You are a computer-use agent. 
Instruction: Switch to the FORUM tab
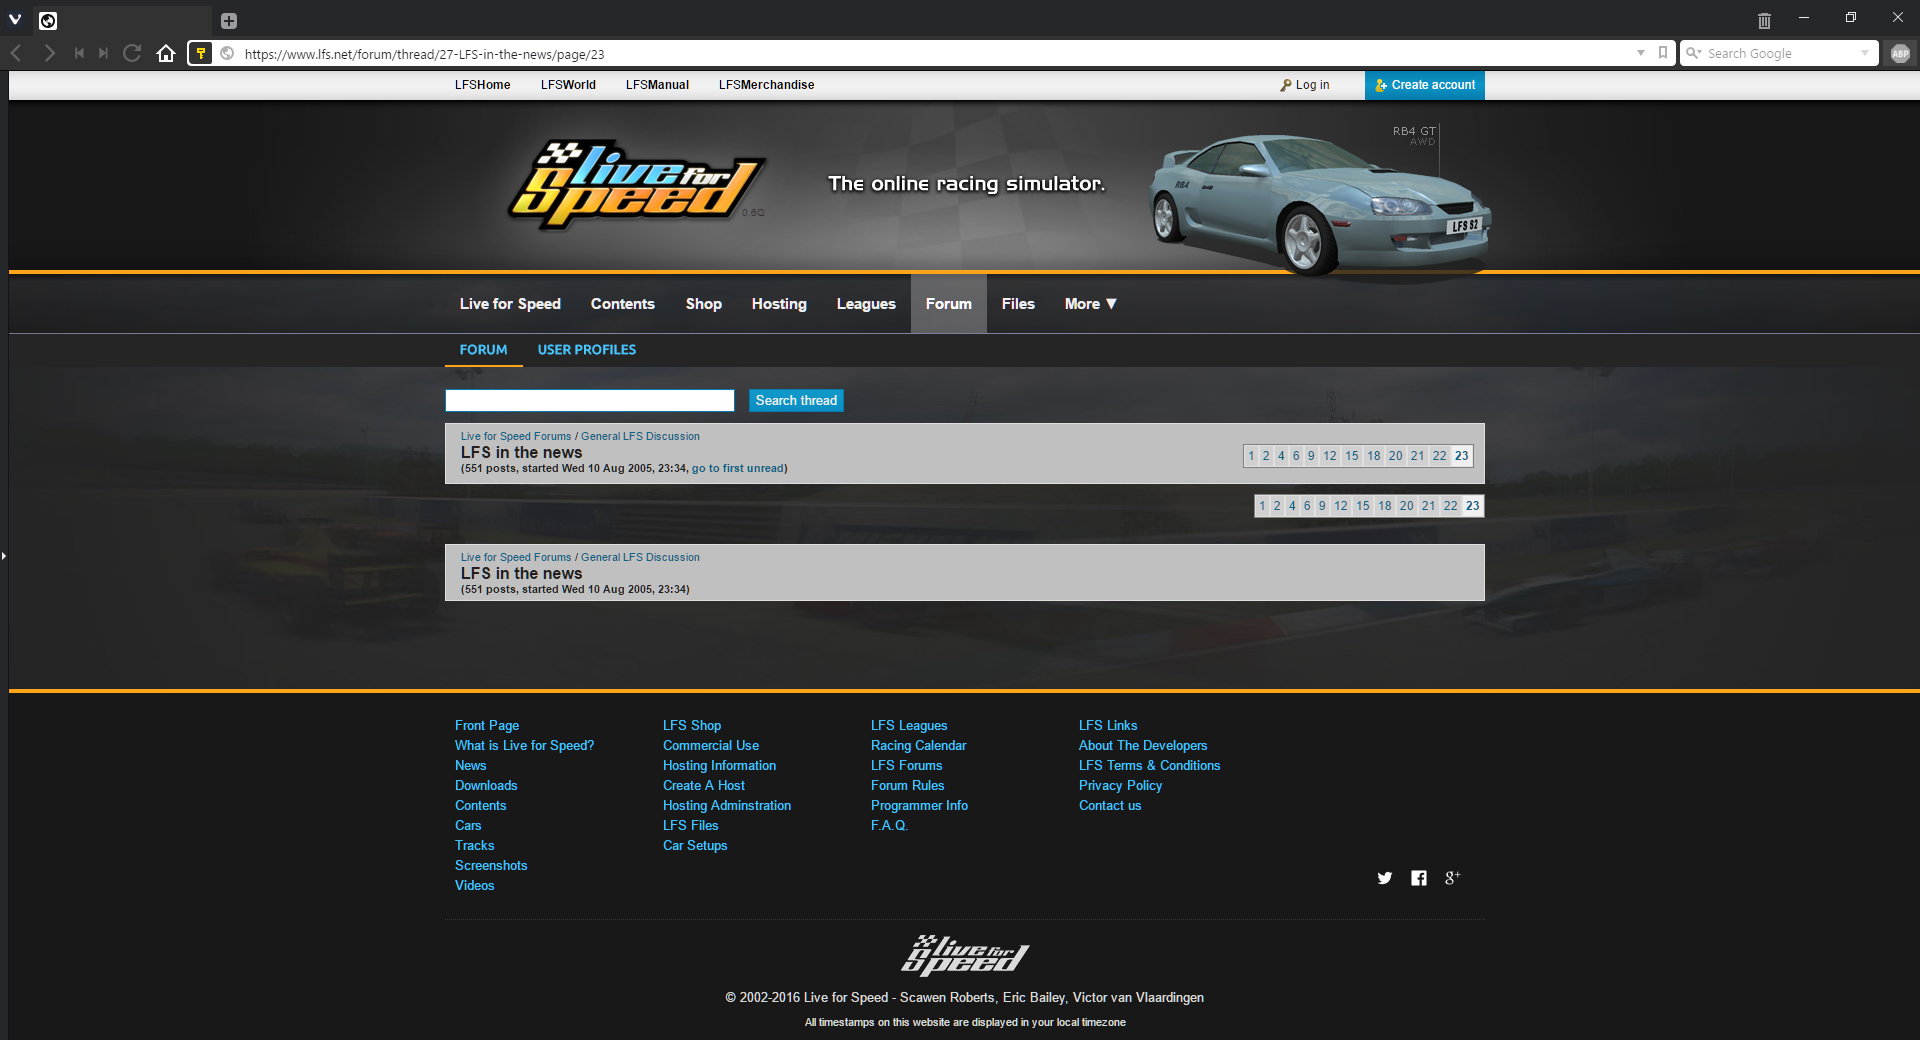(484, 350)
